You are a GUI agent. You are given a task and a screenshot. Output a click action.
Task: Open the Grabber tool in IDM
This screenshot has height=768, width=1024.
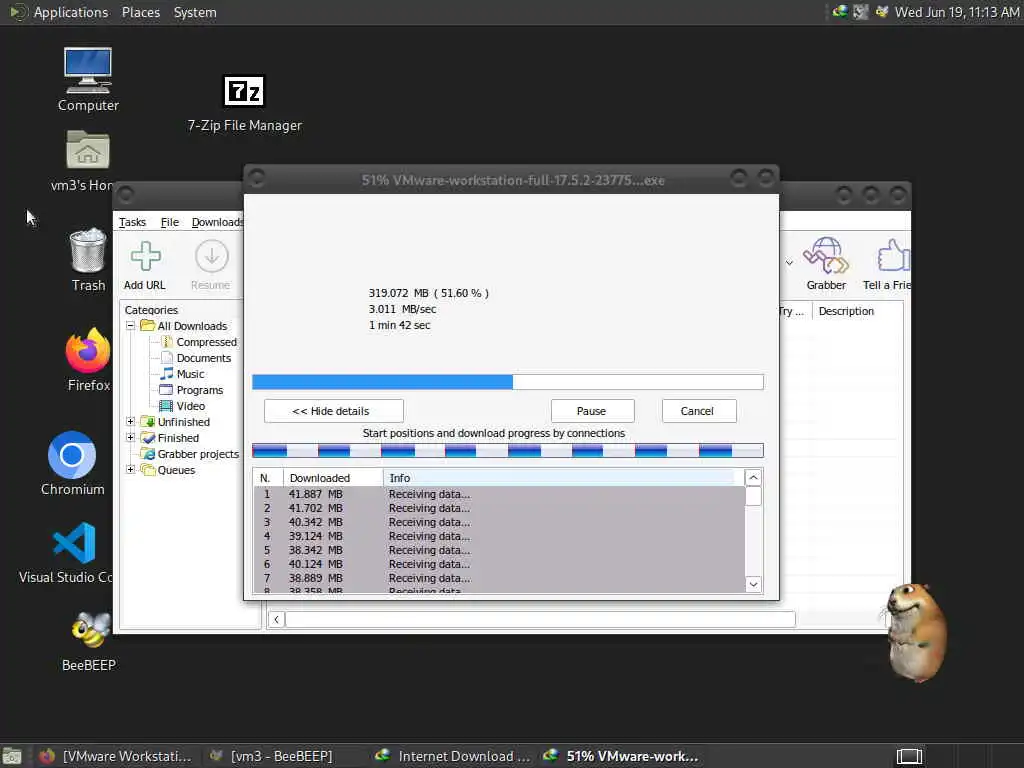coord(826,264)
